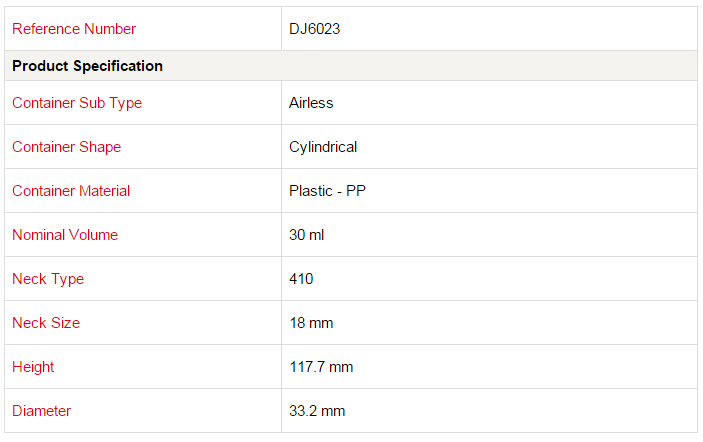Click the Neck Type label

click(x=48, y=279)
